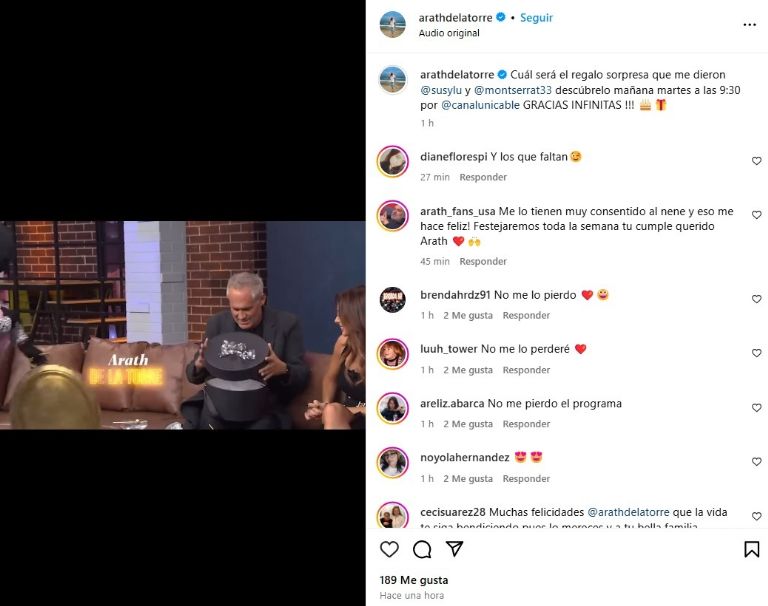The height and width of the screenshot is (606, 768).
Task: Open the @susylu mention link
Action: point(441,90)
